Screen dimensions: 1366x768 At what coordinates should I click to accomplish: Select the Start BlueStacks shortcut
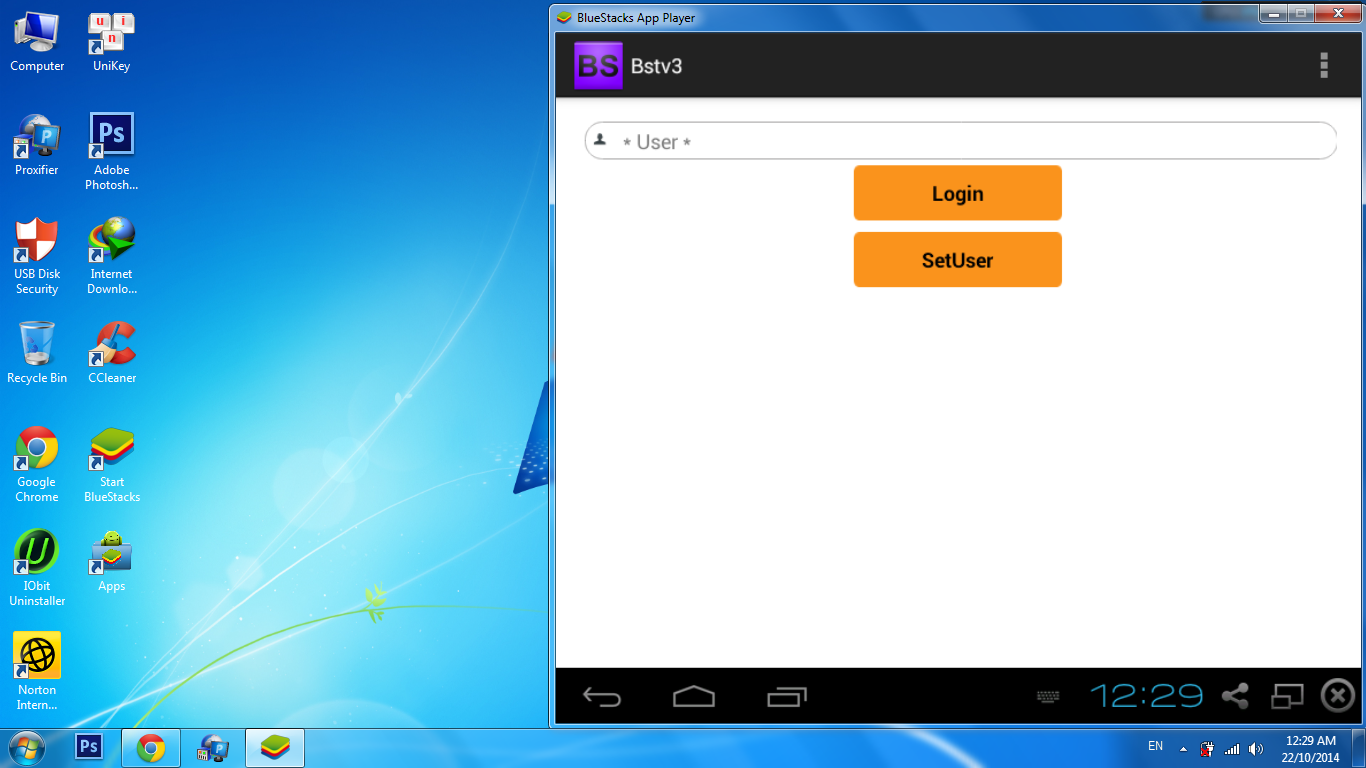tap(112, 465)
